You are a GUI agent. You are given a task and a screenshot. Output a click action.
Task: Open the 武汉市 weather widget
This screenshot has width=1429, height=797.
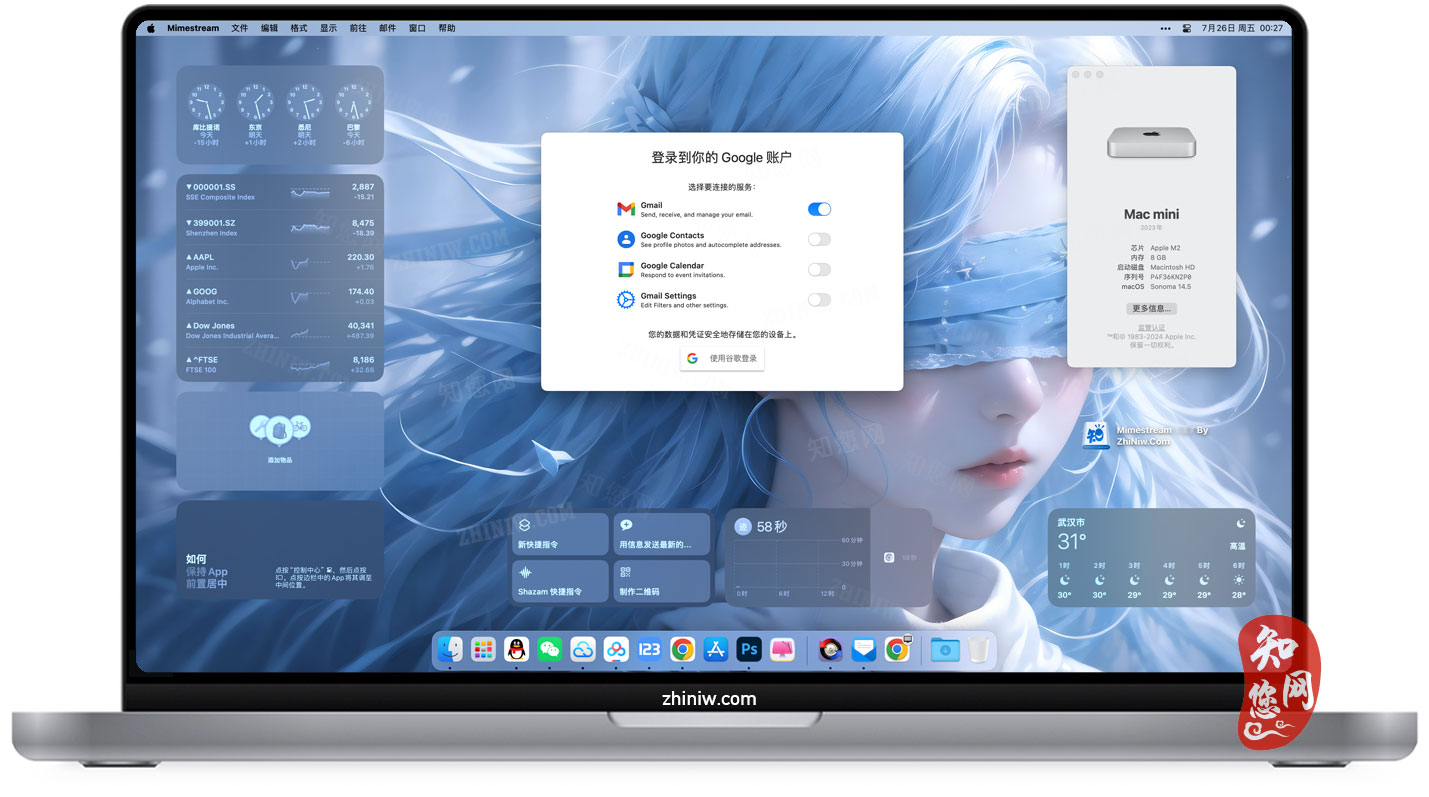point(1151,558)
